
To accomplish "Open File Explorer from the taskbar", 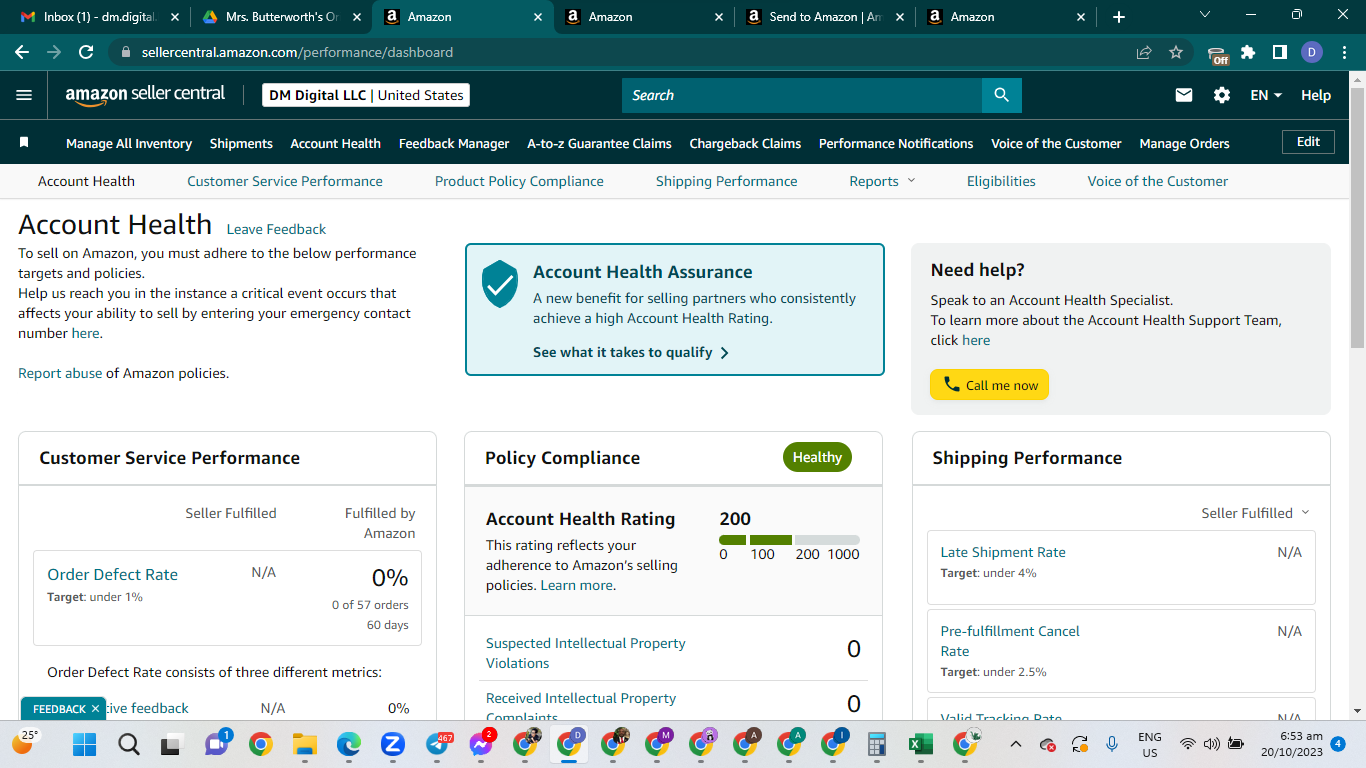I will [304, 744].
